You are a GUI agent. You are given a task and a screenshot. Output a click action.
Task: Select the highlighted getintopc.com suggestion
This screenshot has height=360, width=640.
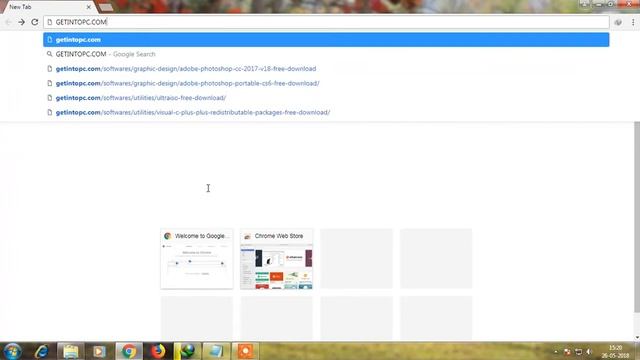click(x=326, y=40)
